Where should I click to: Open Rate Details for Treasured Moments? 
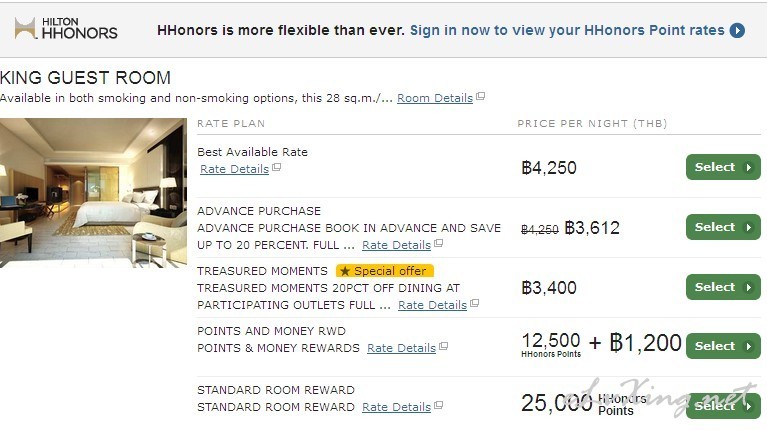(x=432, y=305)
